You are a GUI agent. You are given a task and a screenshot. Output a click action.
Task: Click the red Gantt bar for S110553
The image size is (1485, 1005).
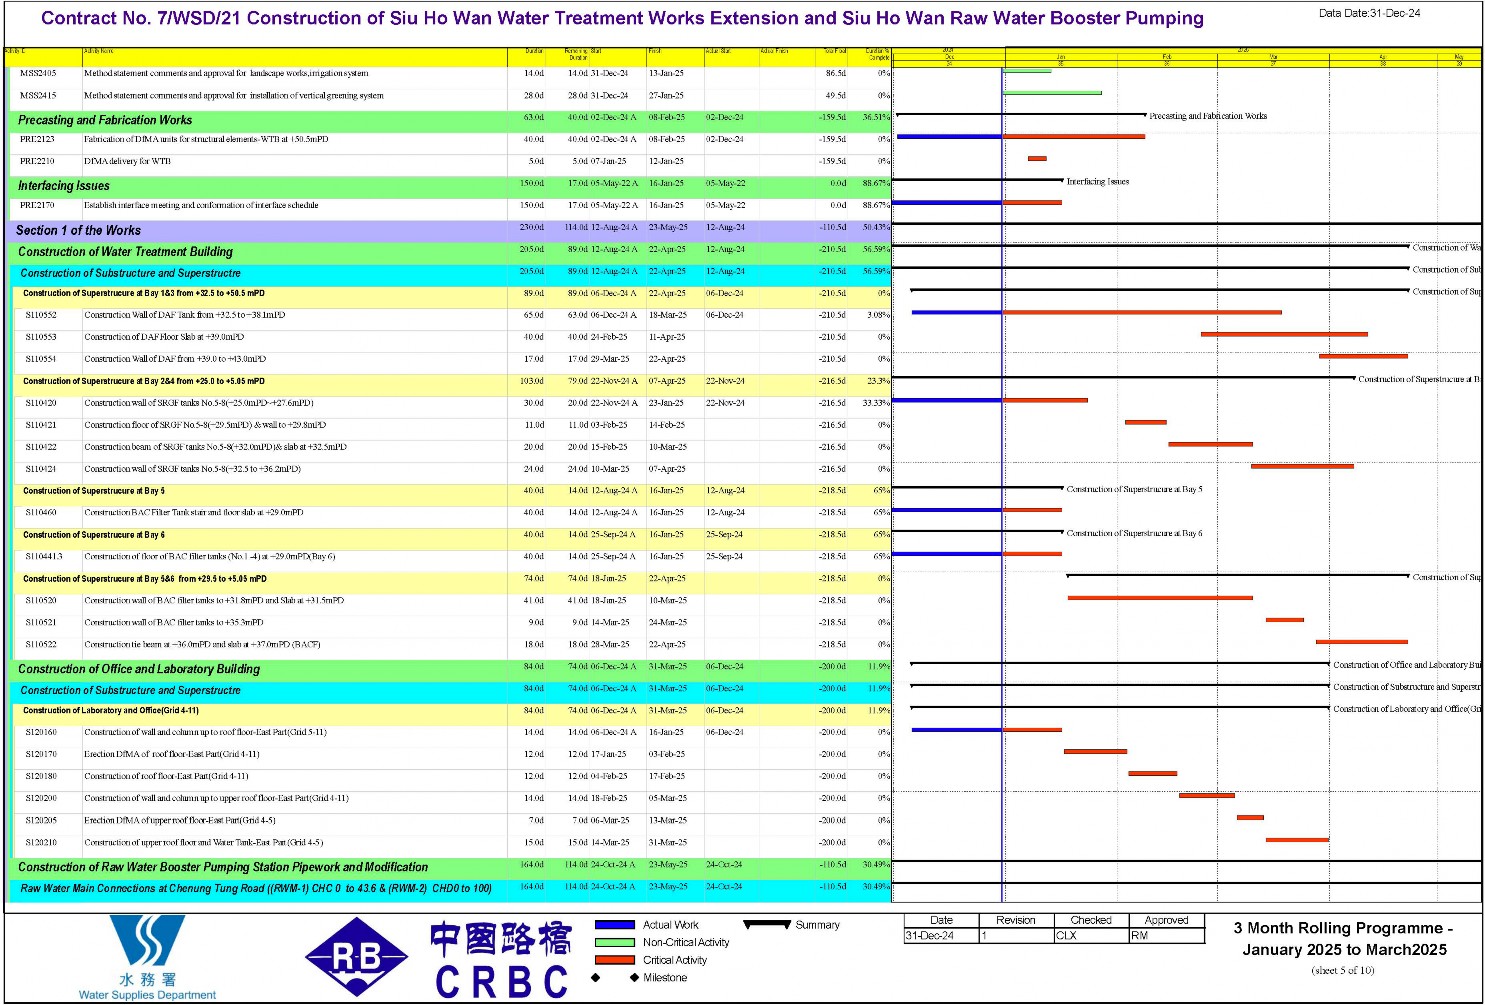tap(1284, 334)
